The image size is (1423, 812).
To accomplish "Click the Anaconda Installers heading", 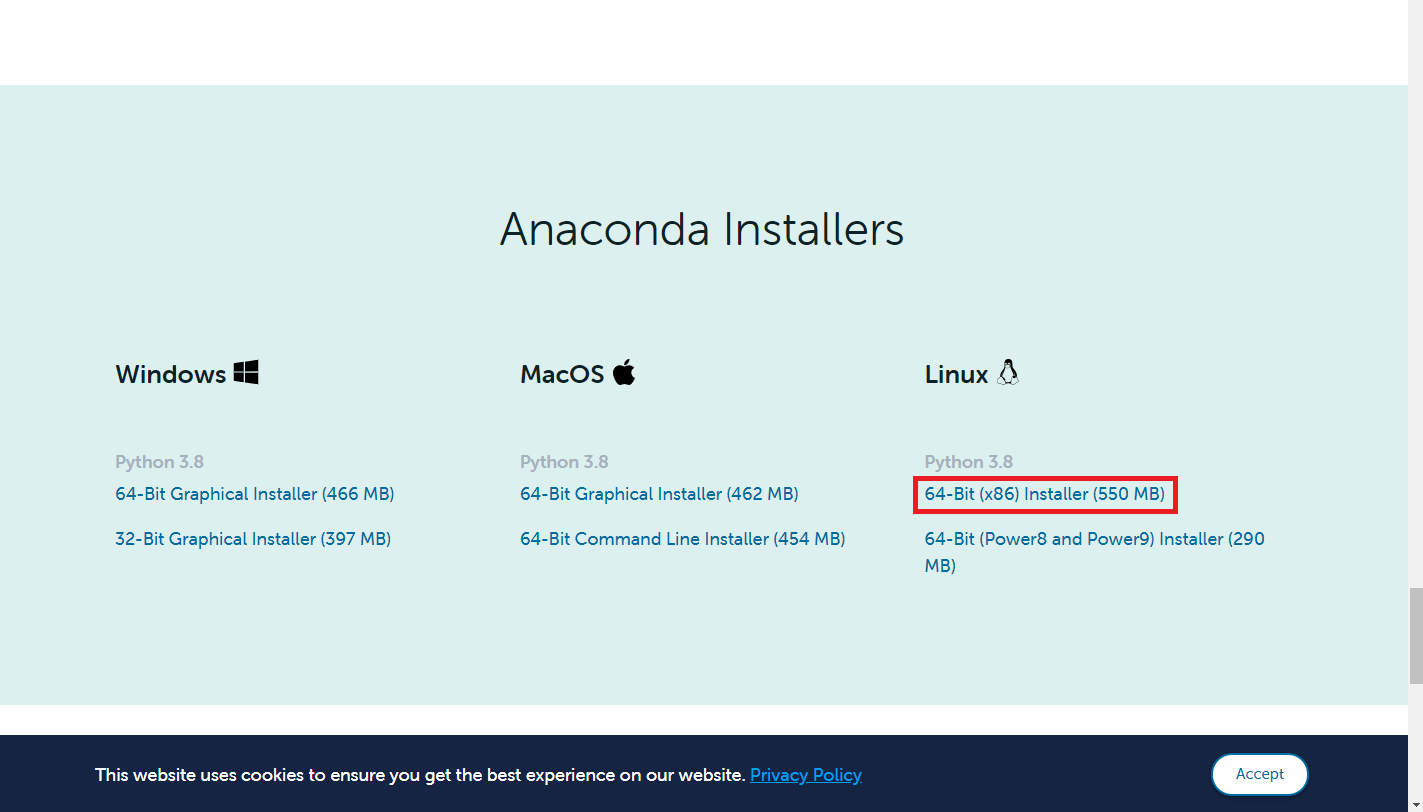I will coord(702,229).
